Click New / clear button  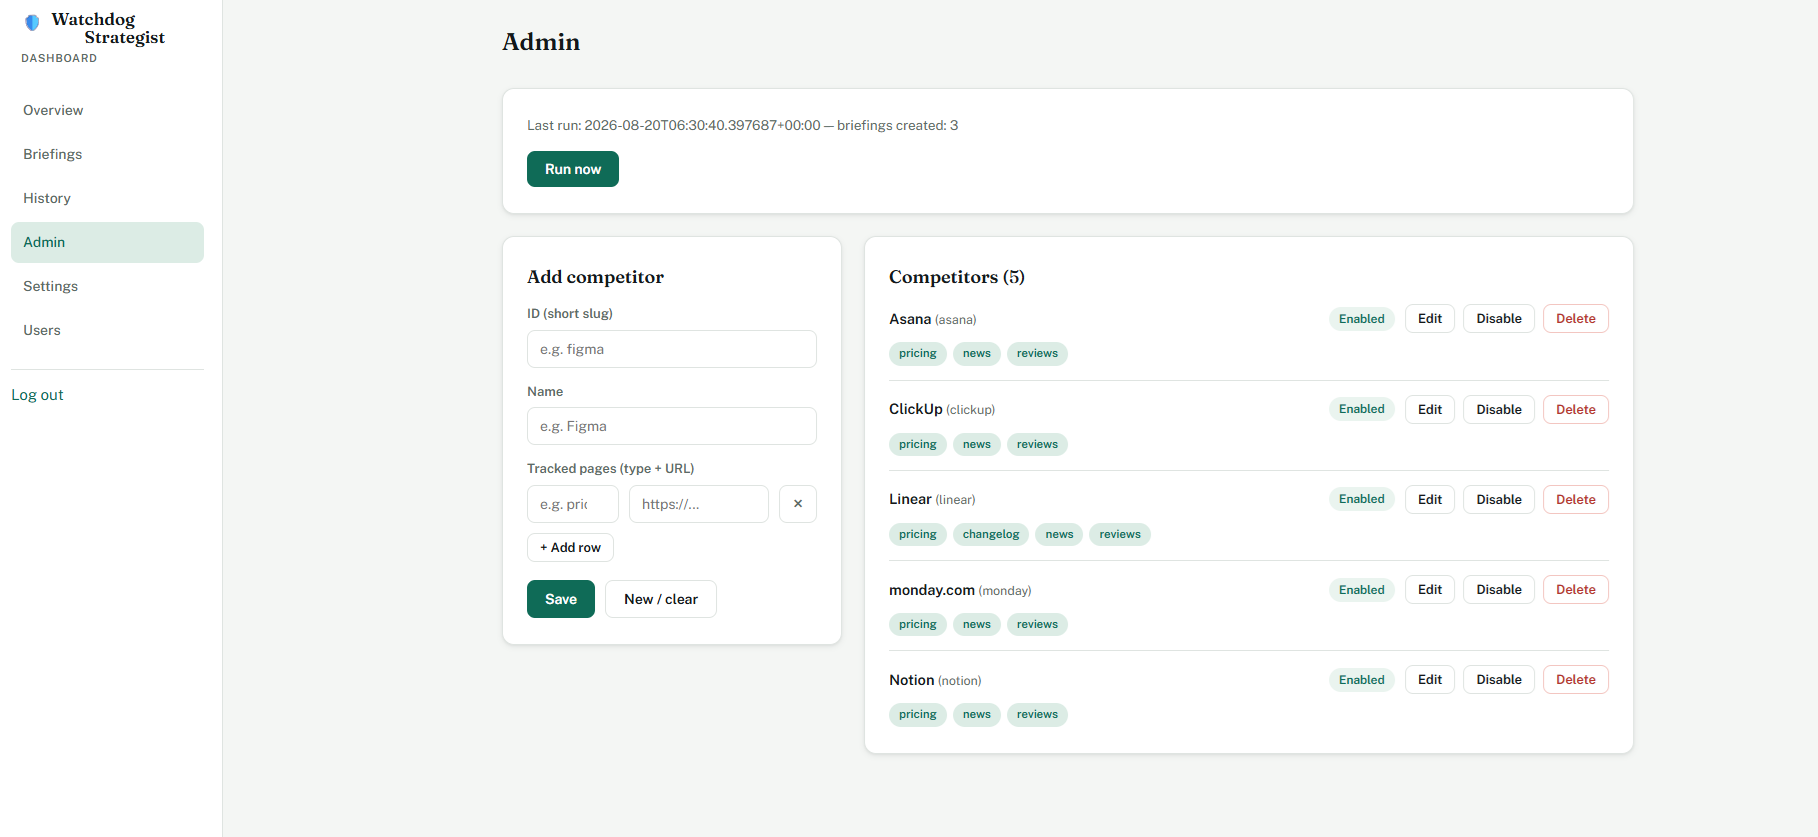click(x=661, y=599)
